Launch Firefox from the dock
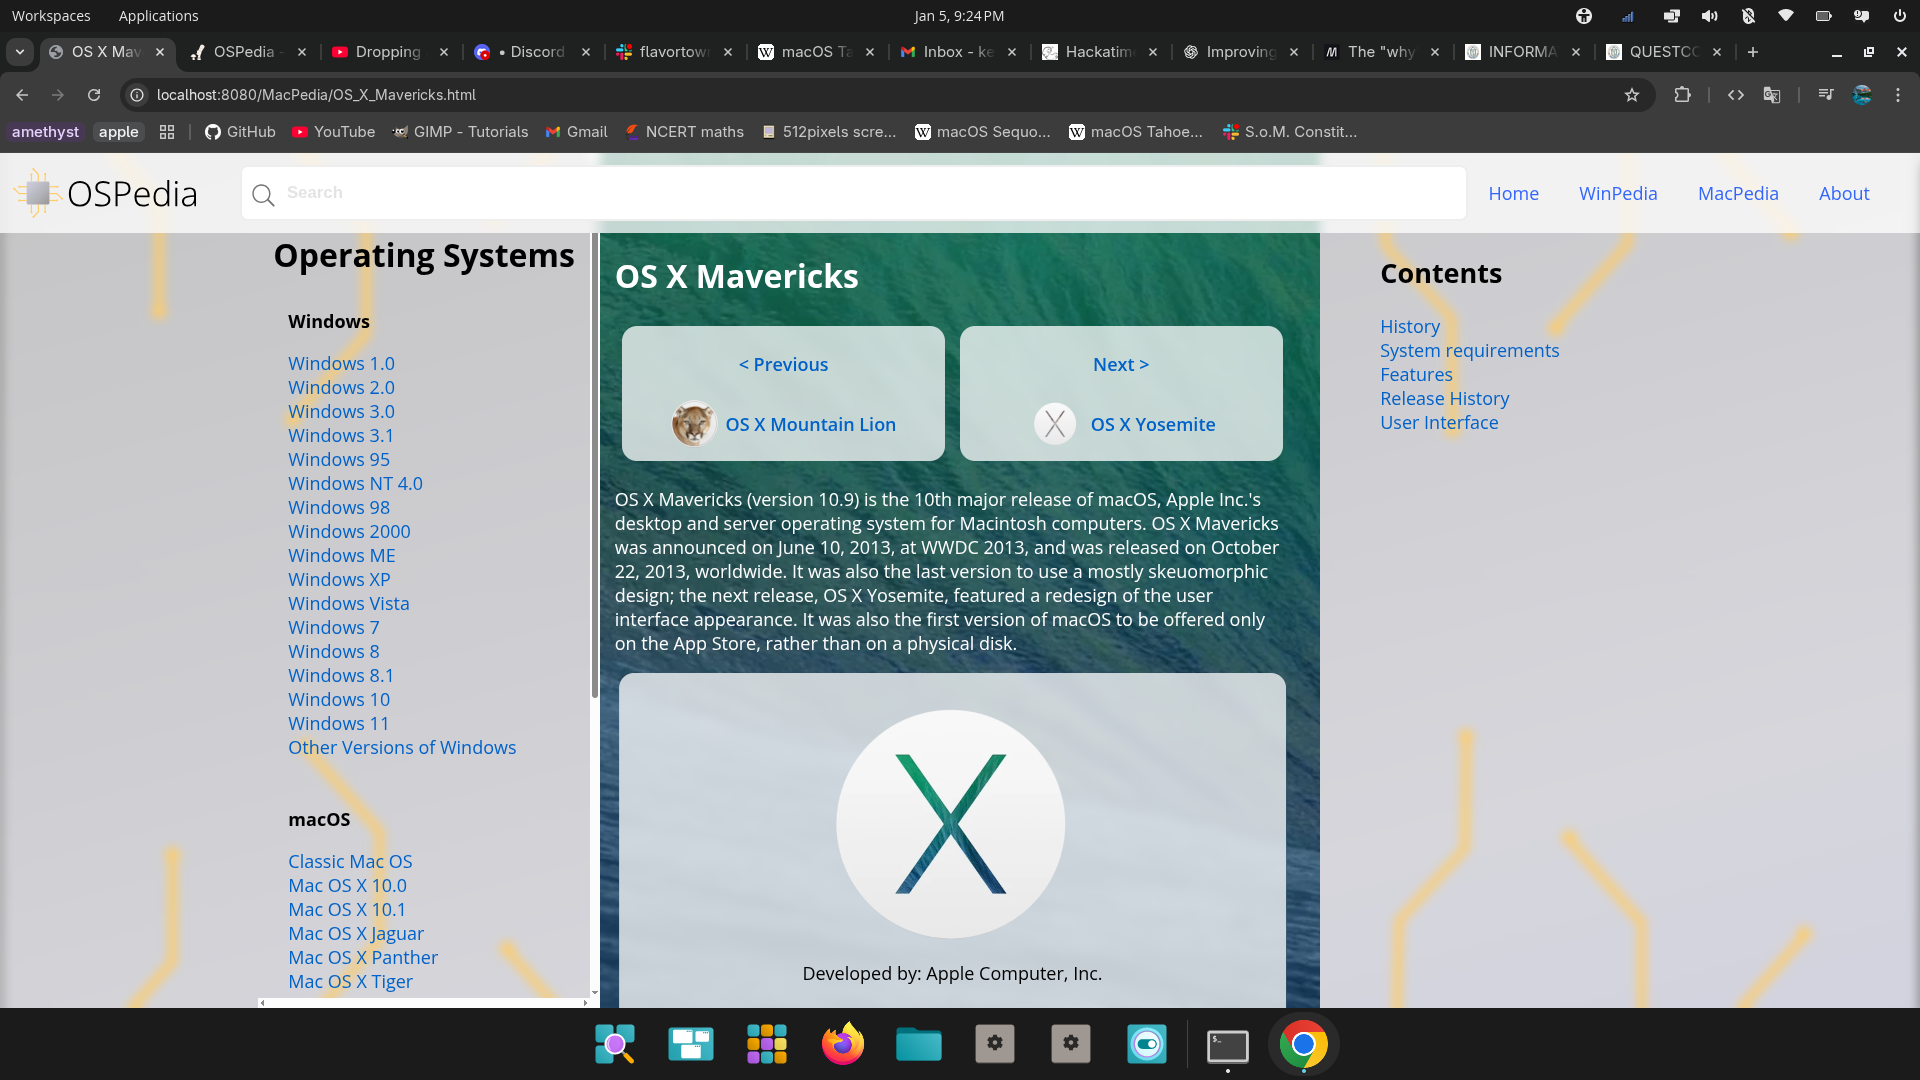The width and height of the screenshot is (1920, 1080). [x=842, y=1044]
